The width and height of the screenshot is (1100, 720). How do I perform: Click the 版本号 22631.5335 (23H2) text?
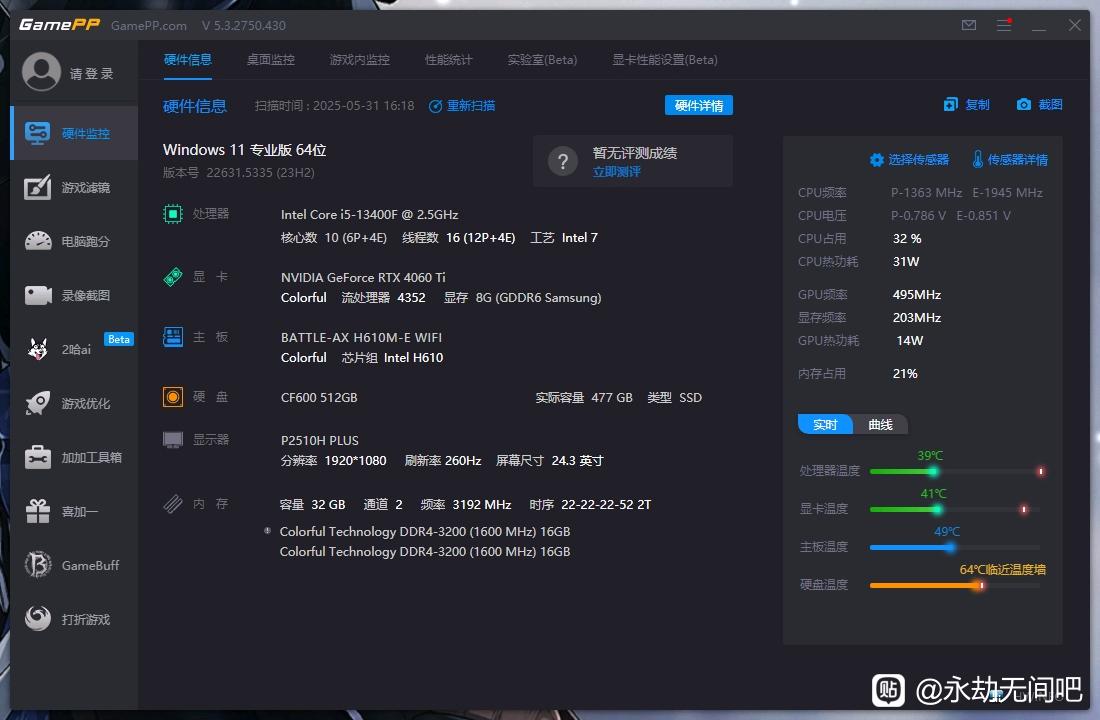click(239, 173)
